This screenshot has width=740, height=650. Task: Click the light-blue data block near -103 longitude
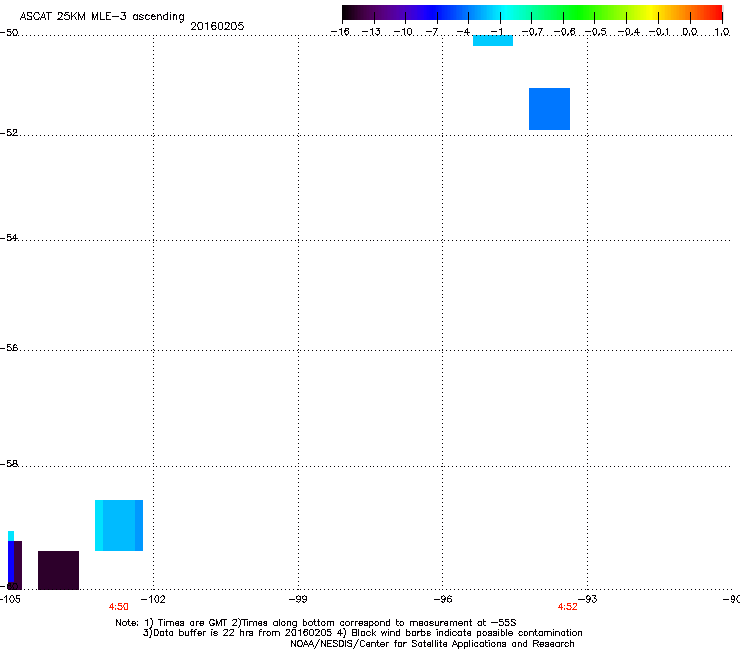coord(119,525)
